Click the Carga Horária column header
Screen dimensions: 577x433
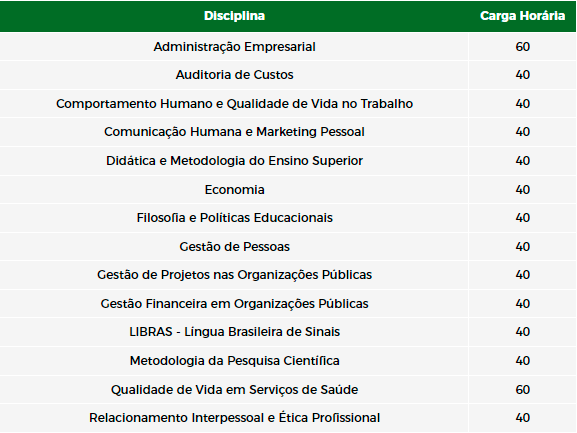523,16
